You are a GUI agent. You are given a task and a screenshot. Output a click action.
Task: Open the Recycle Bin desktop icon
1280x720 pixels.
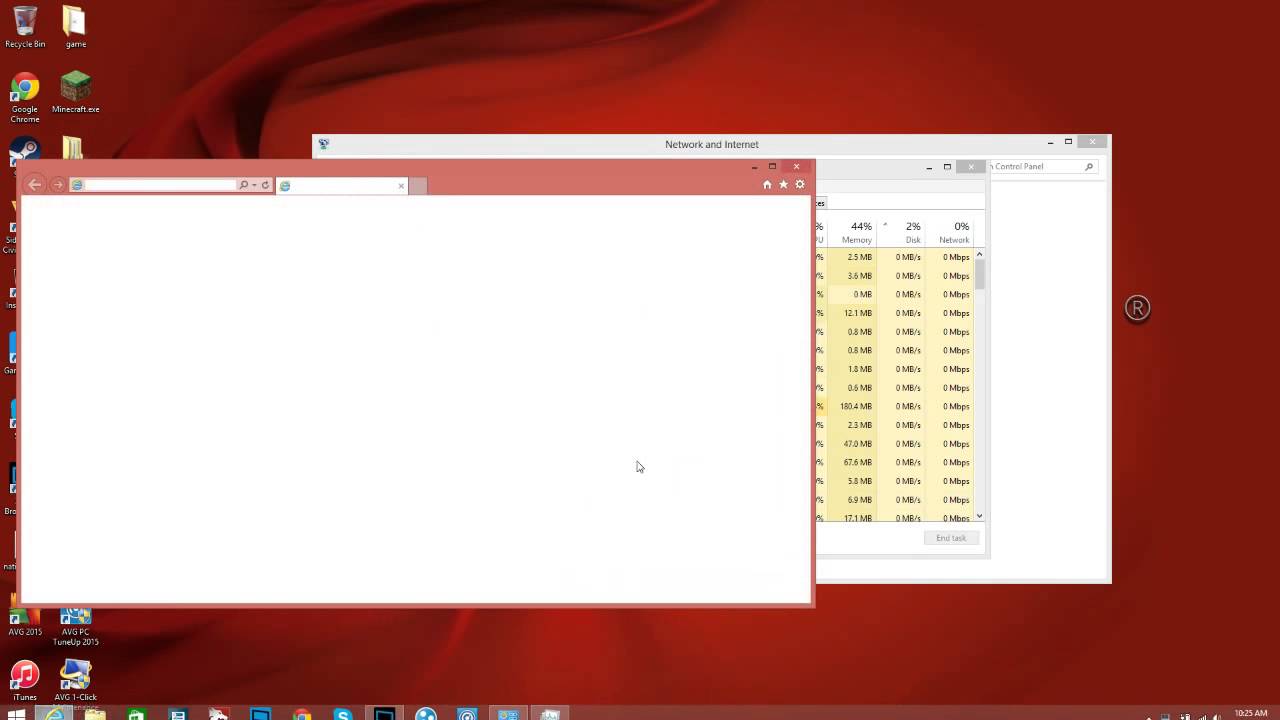[25, 27]
